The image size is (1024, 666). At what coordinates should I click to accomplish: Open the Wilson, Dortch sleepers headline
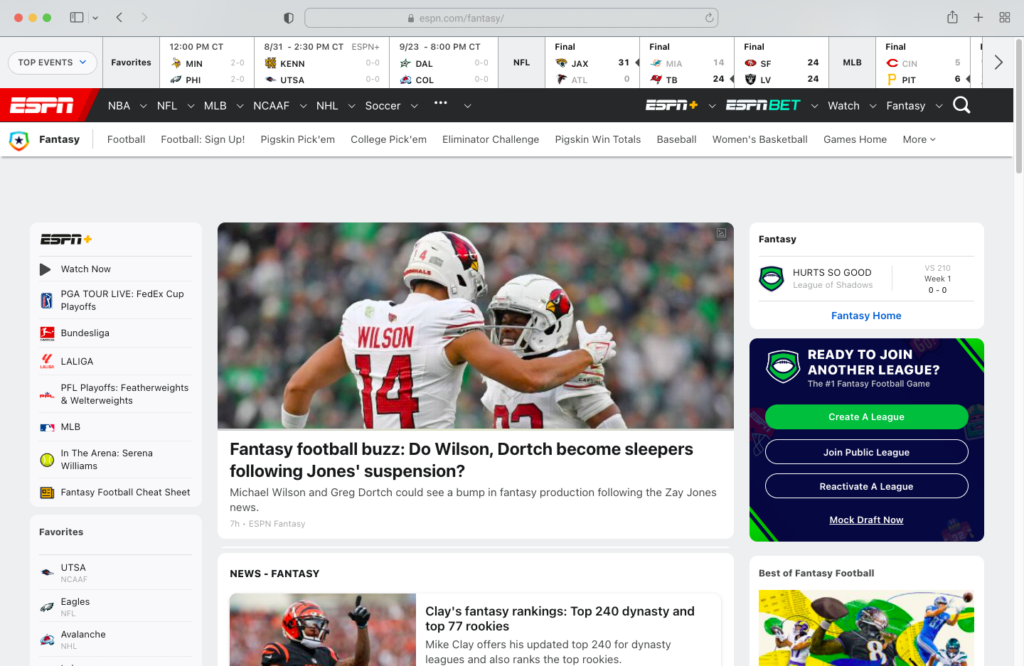[x=461, y=460]
